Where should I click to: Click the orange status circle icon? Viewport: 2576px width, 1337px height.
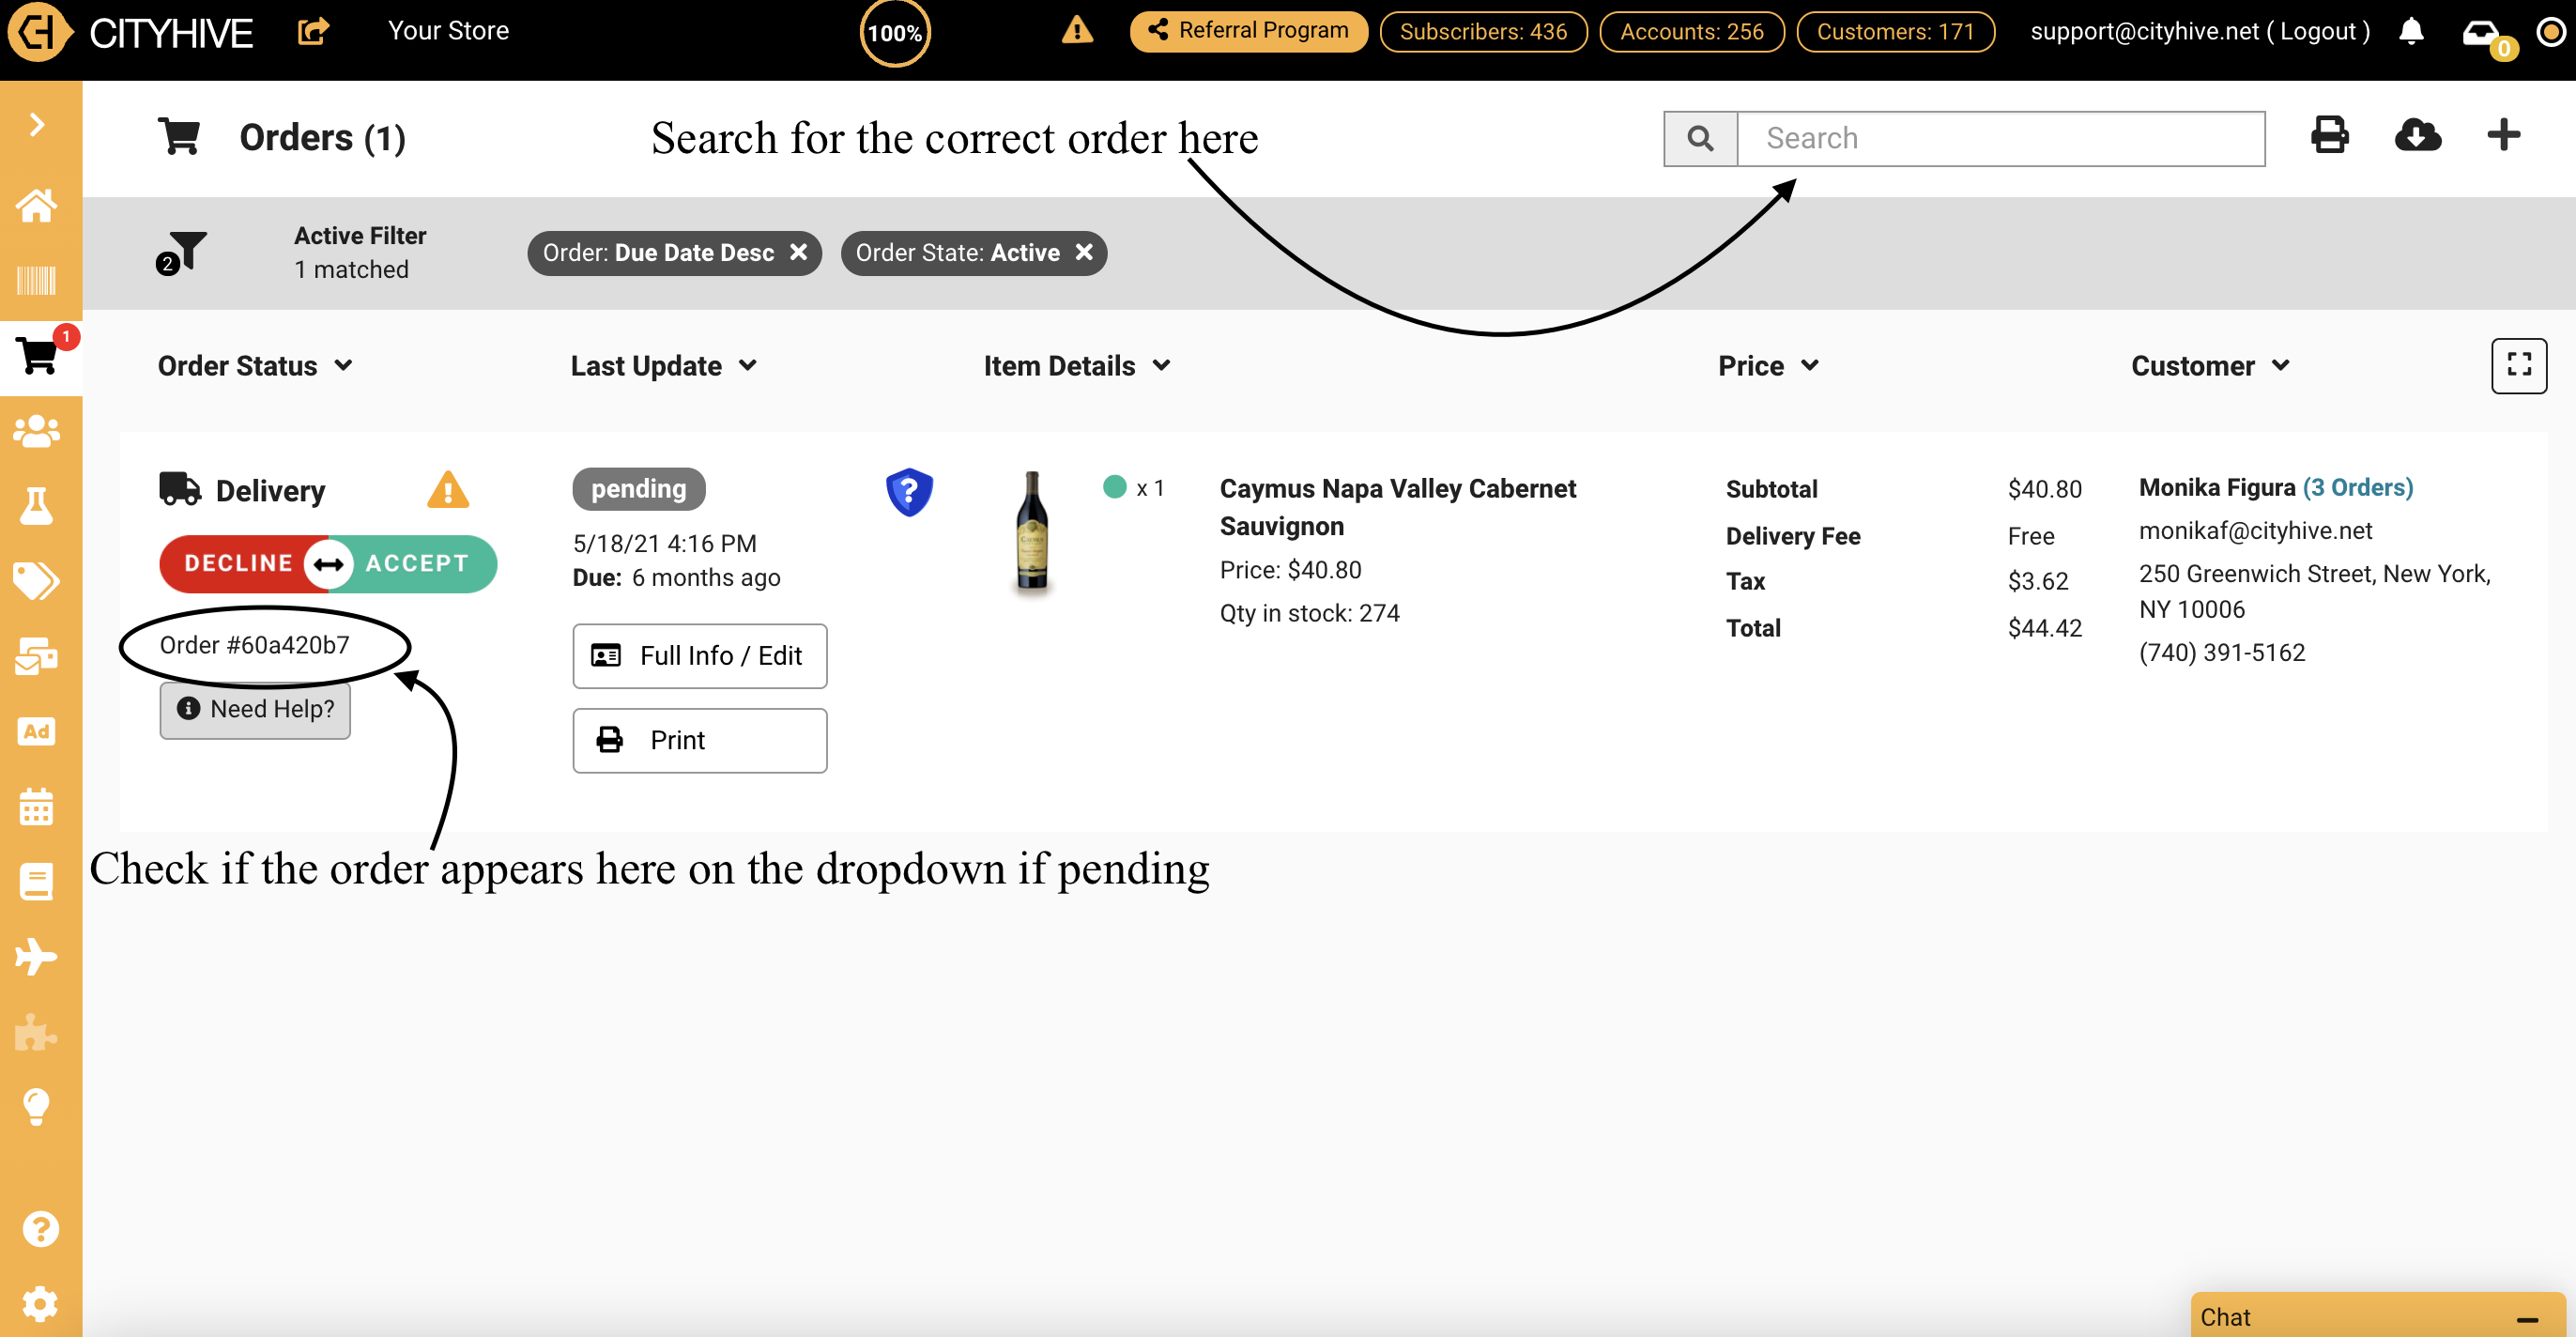coord(2551,32)
